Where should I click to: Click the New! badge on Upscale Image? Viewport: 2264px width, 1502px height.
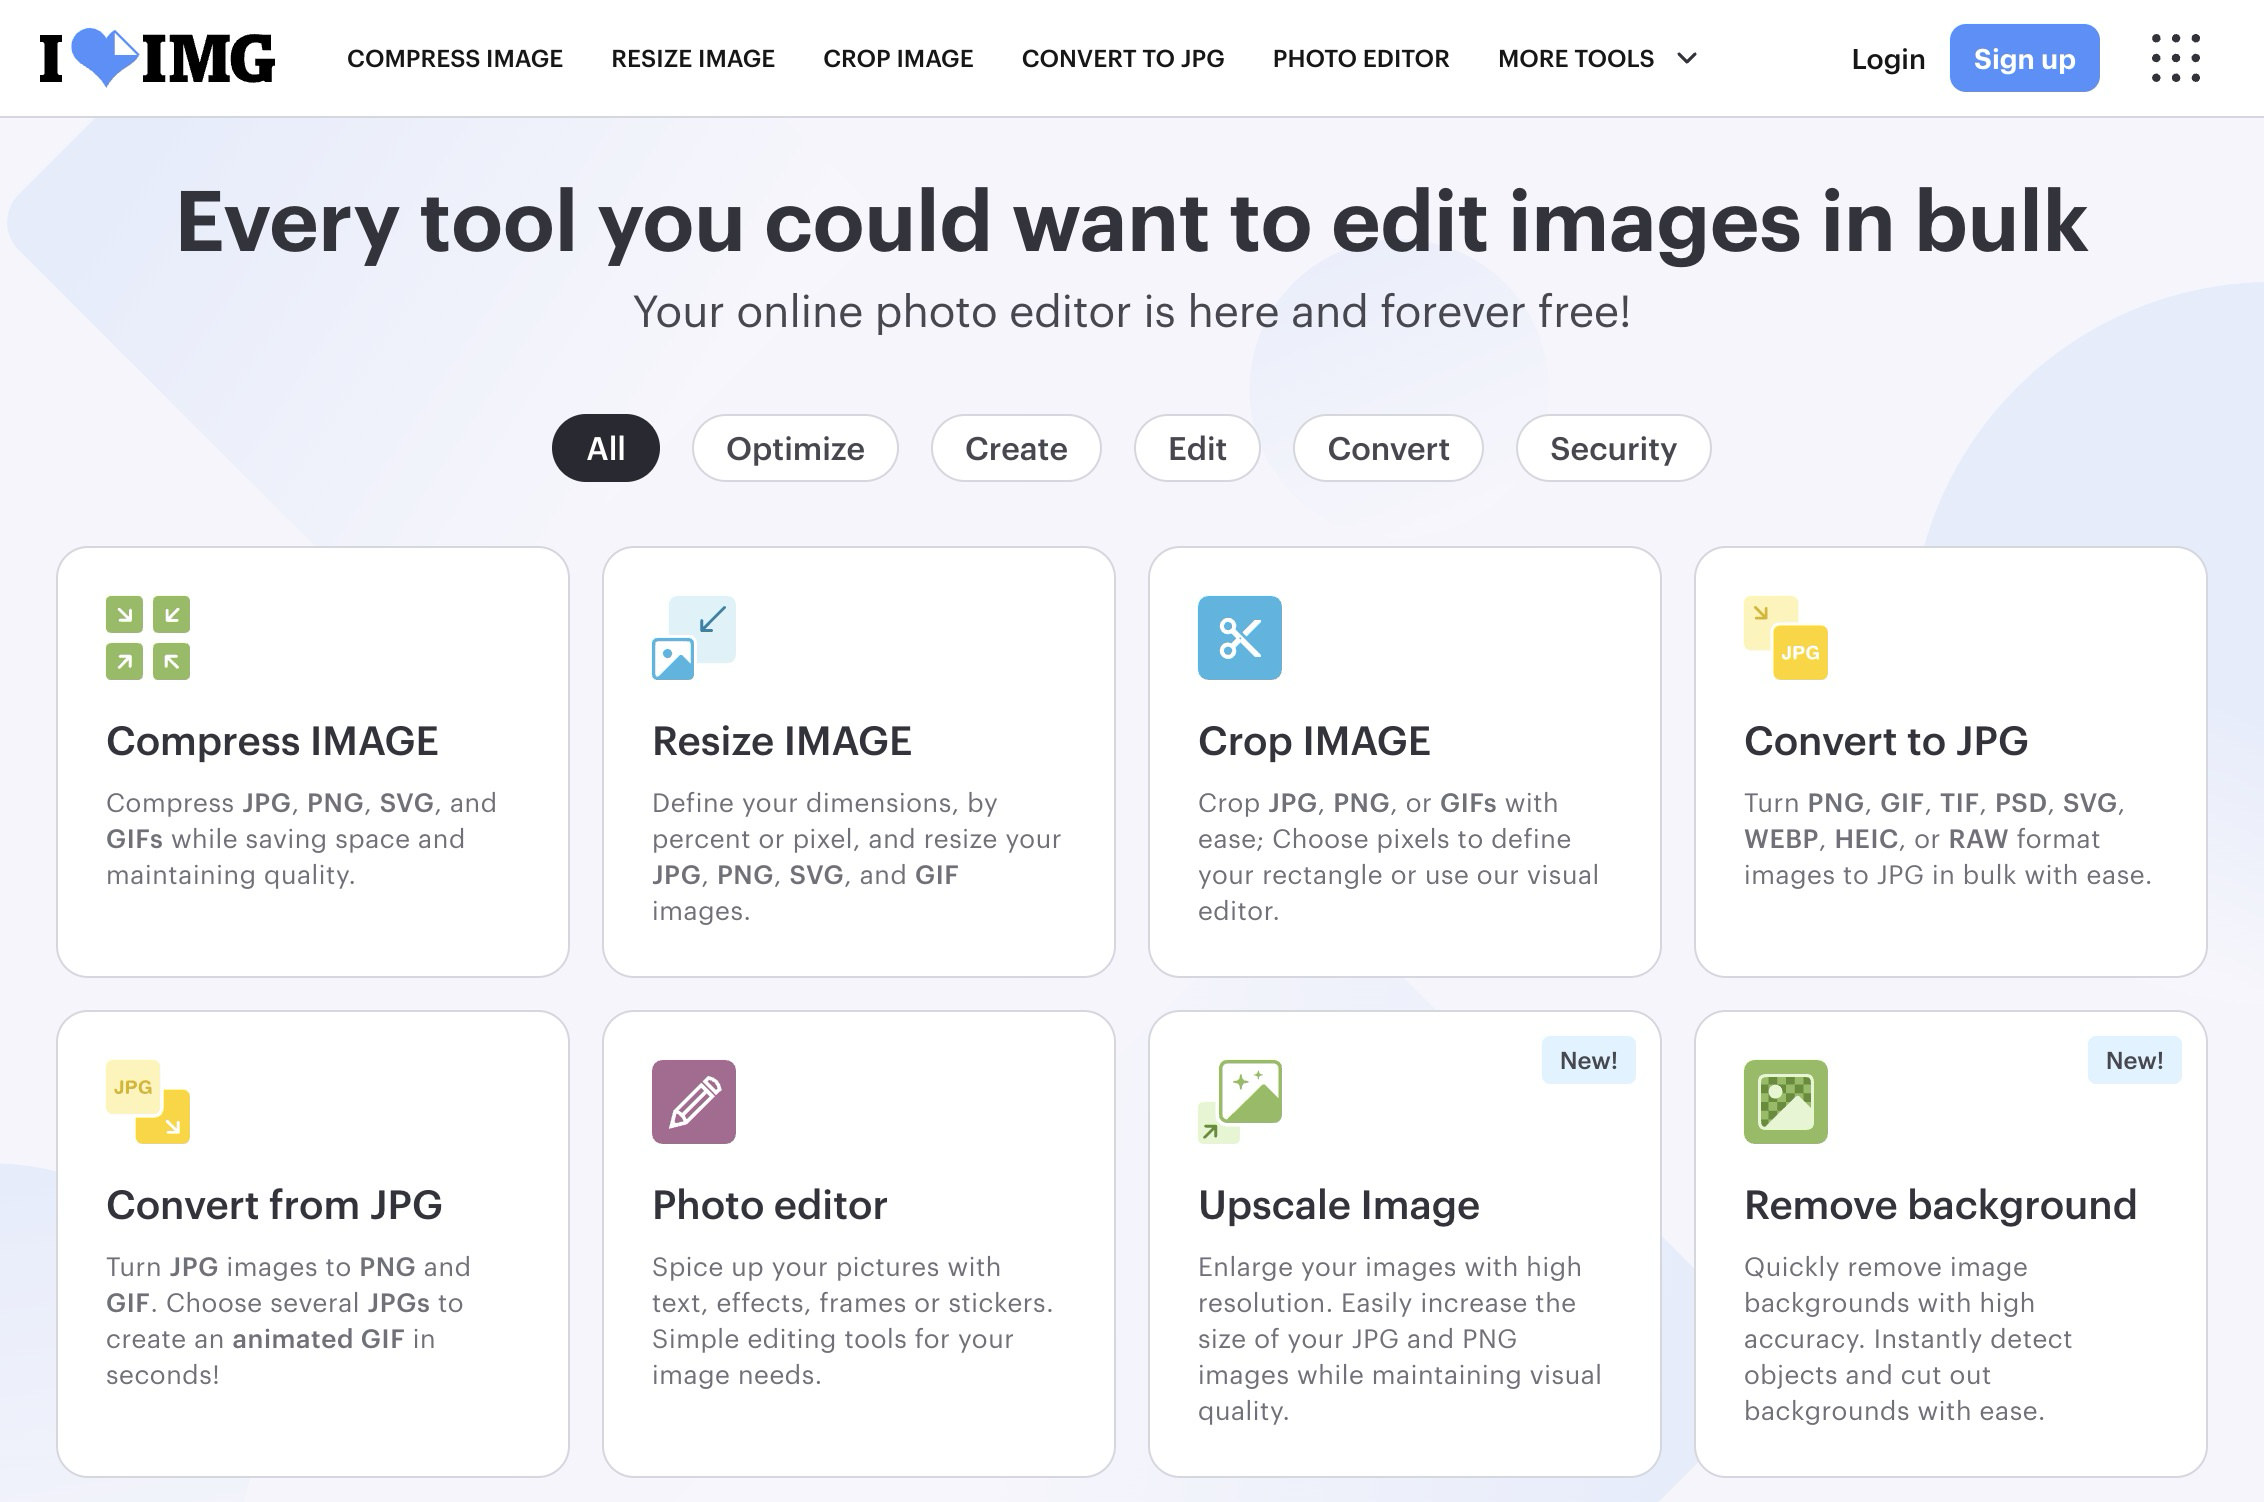[1589, 1060]
